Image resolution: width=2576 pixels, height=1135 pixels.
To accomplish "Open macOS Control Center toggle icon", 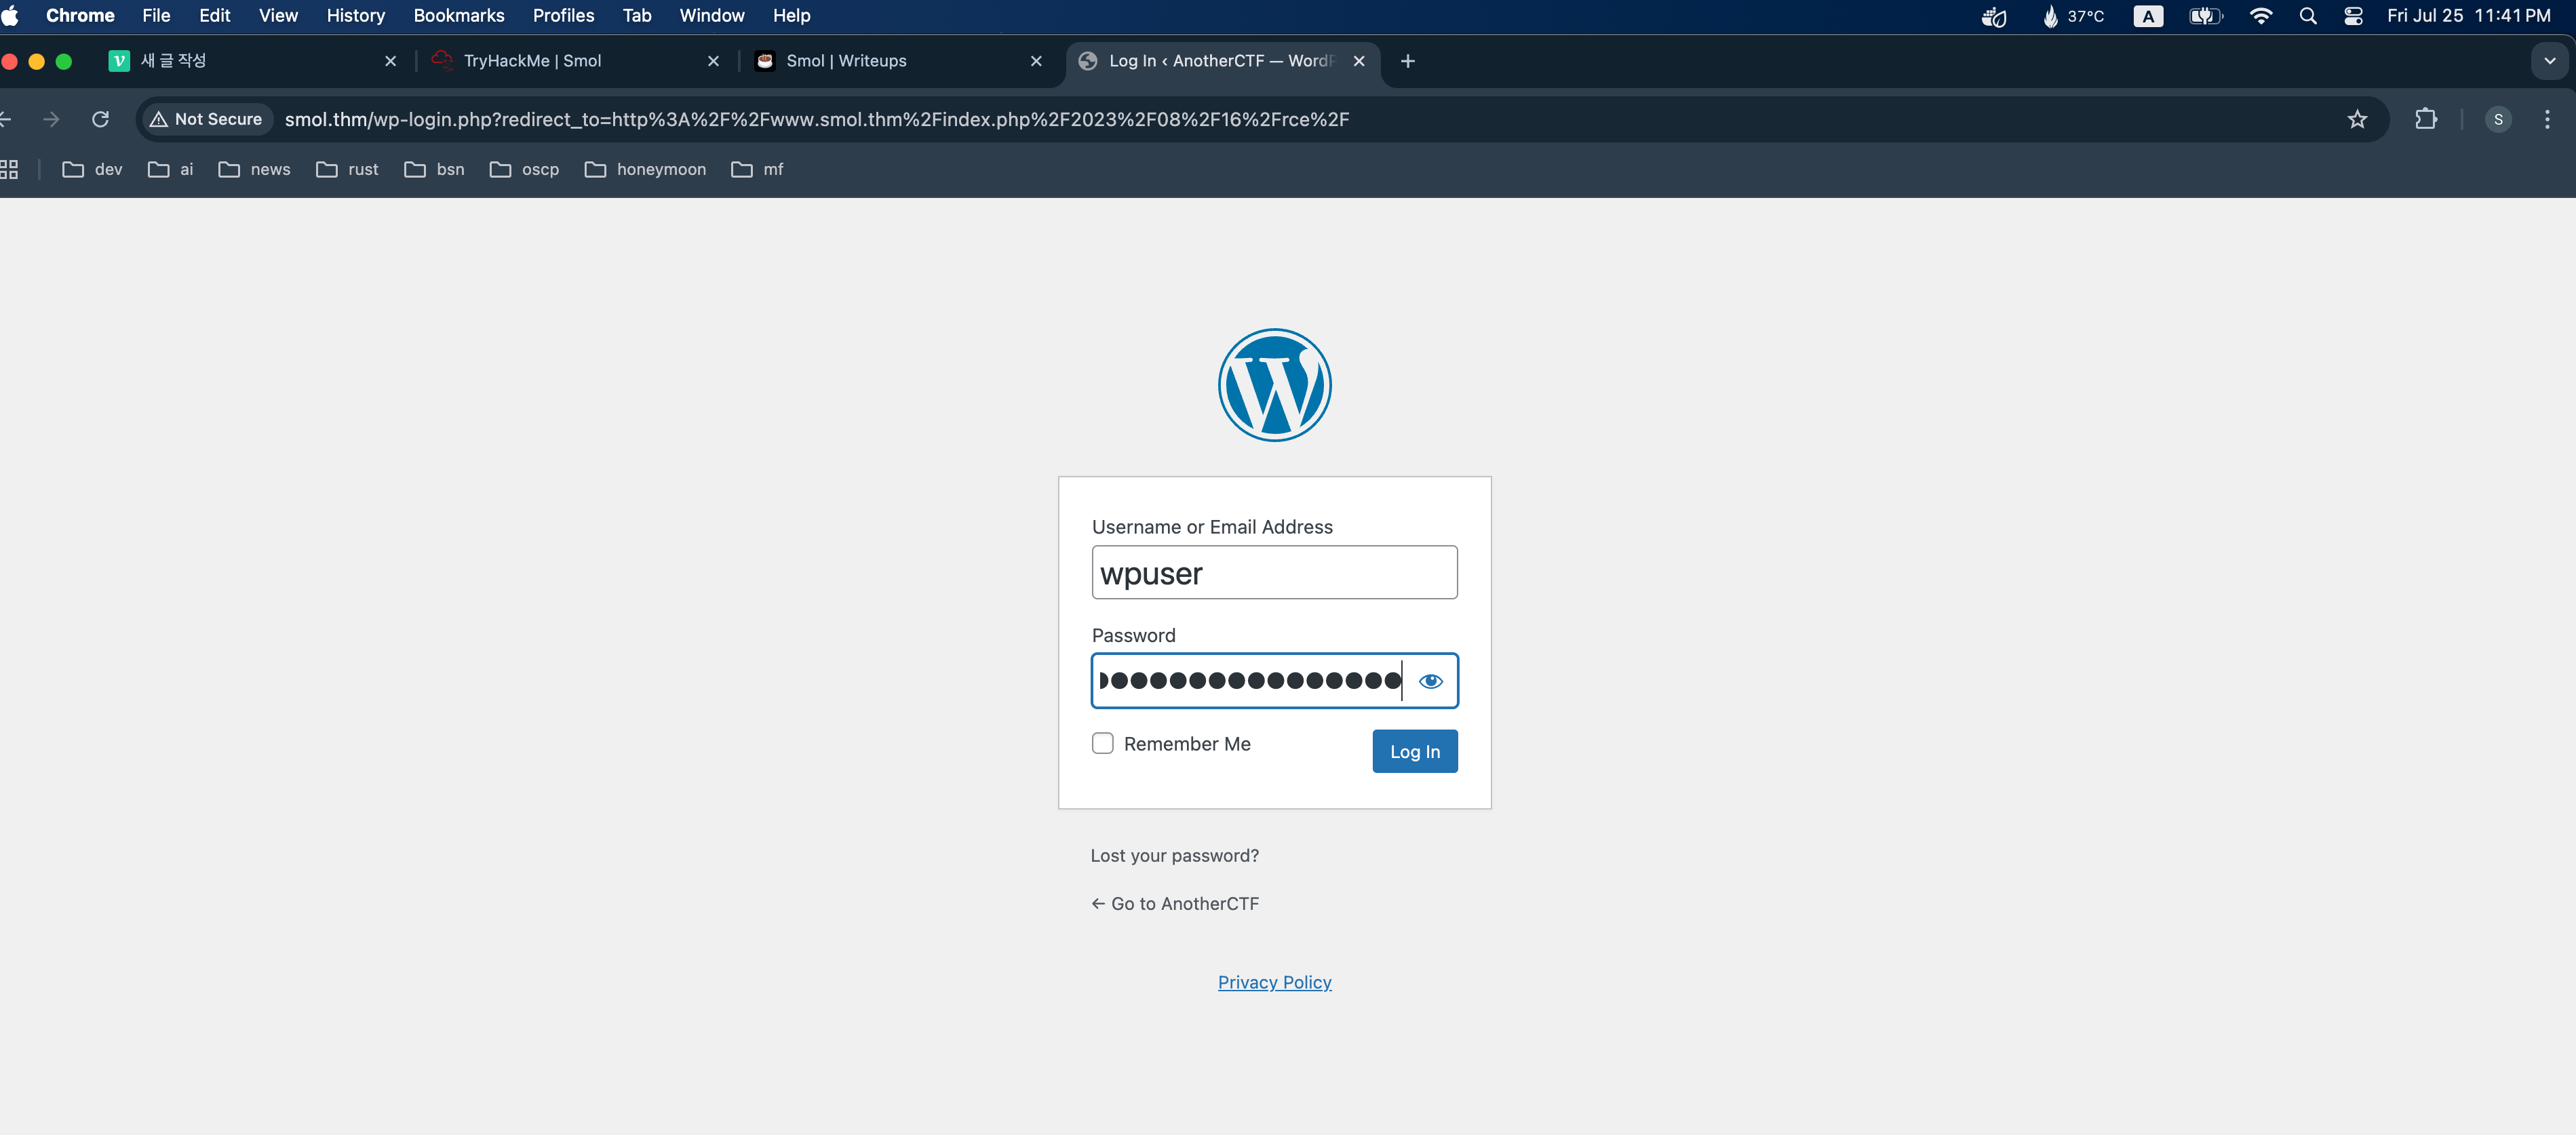I will [2353, 16].
